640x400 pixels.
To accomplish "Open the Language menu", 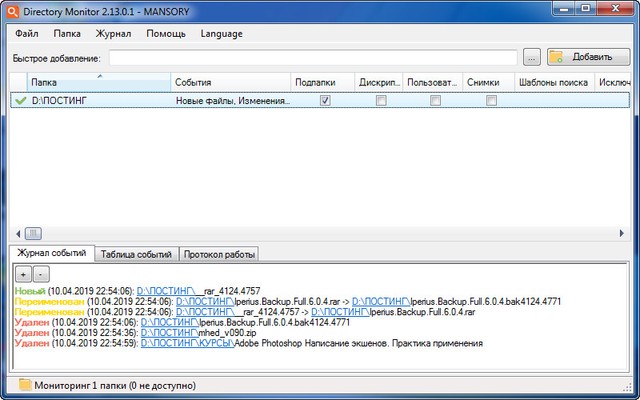I will (x=221, y=33).
